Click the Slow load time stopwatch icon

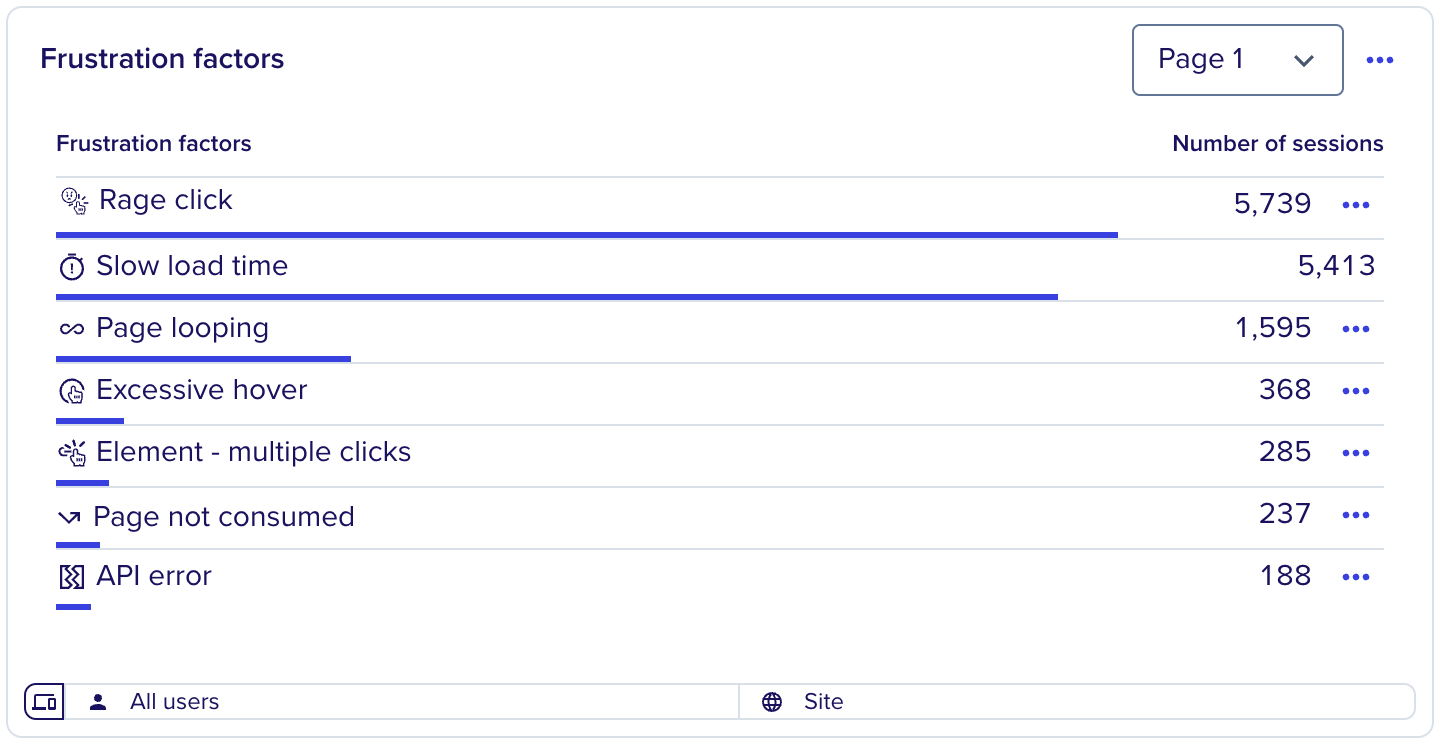(72, 267)
